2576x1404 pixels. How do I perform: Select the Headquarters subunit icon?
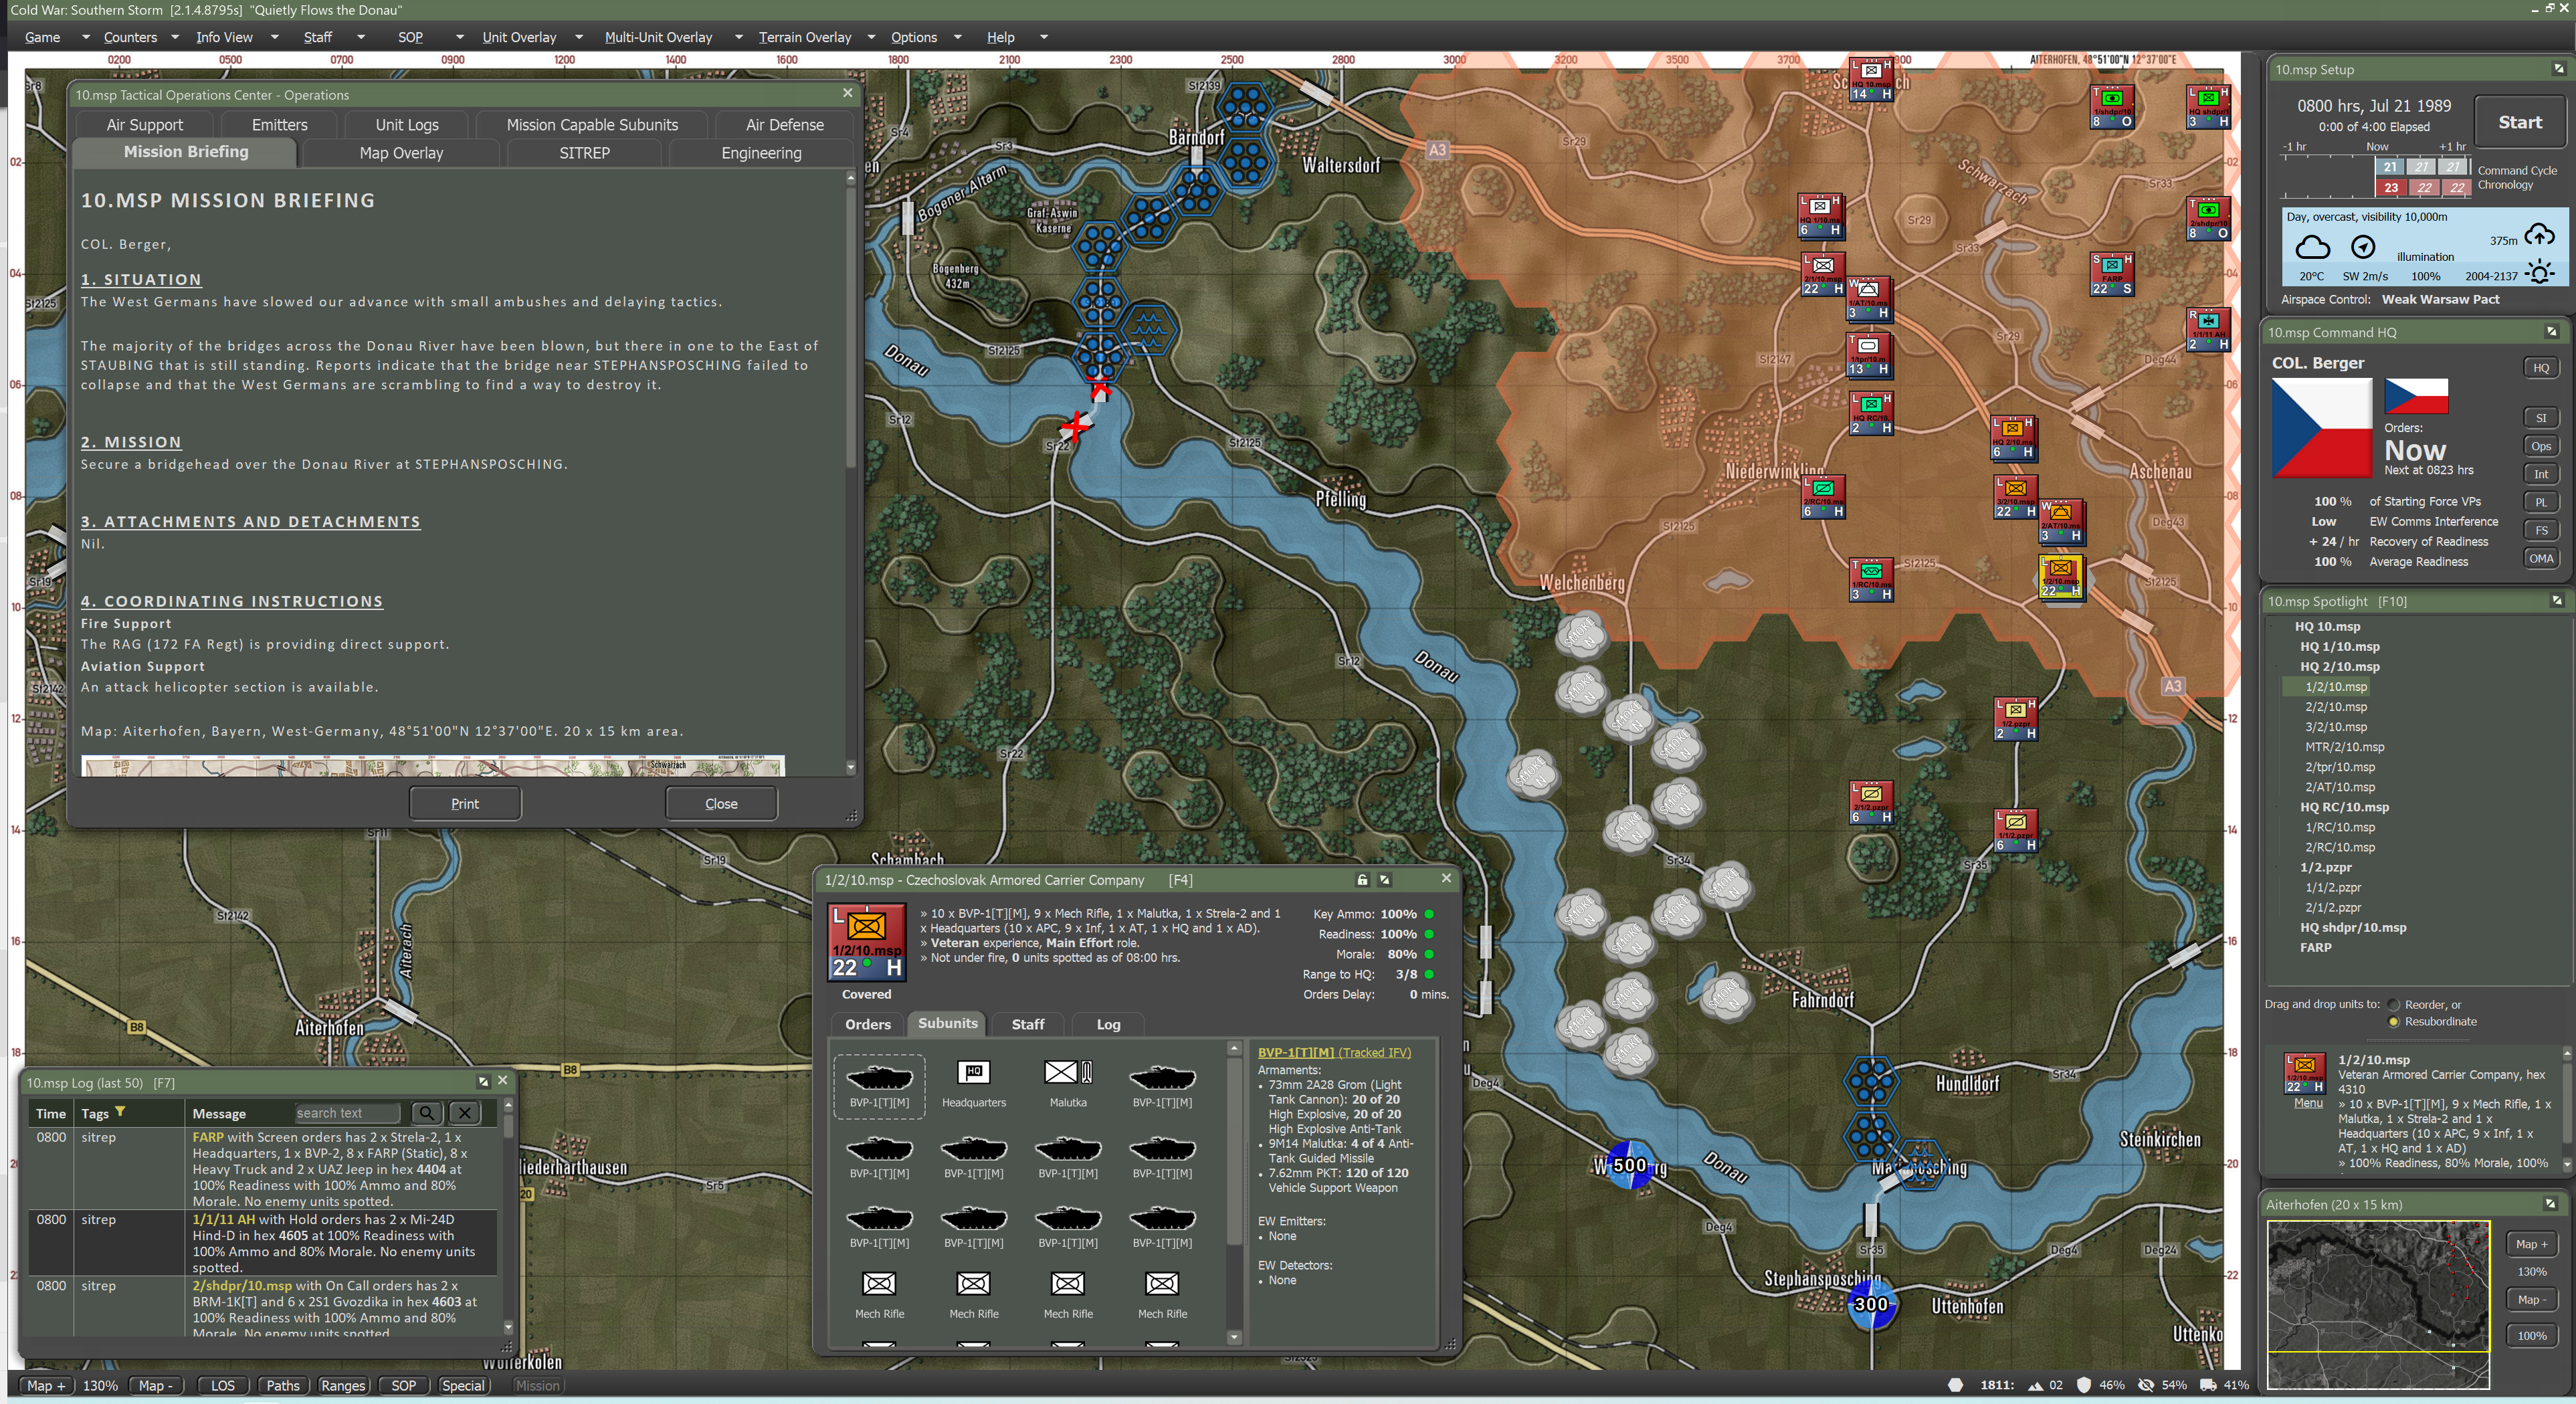[973, 1073]
